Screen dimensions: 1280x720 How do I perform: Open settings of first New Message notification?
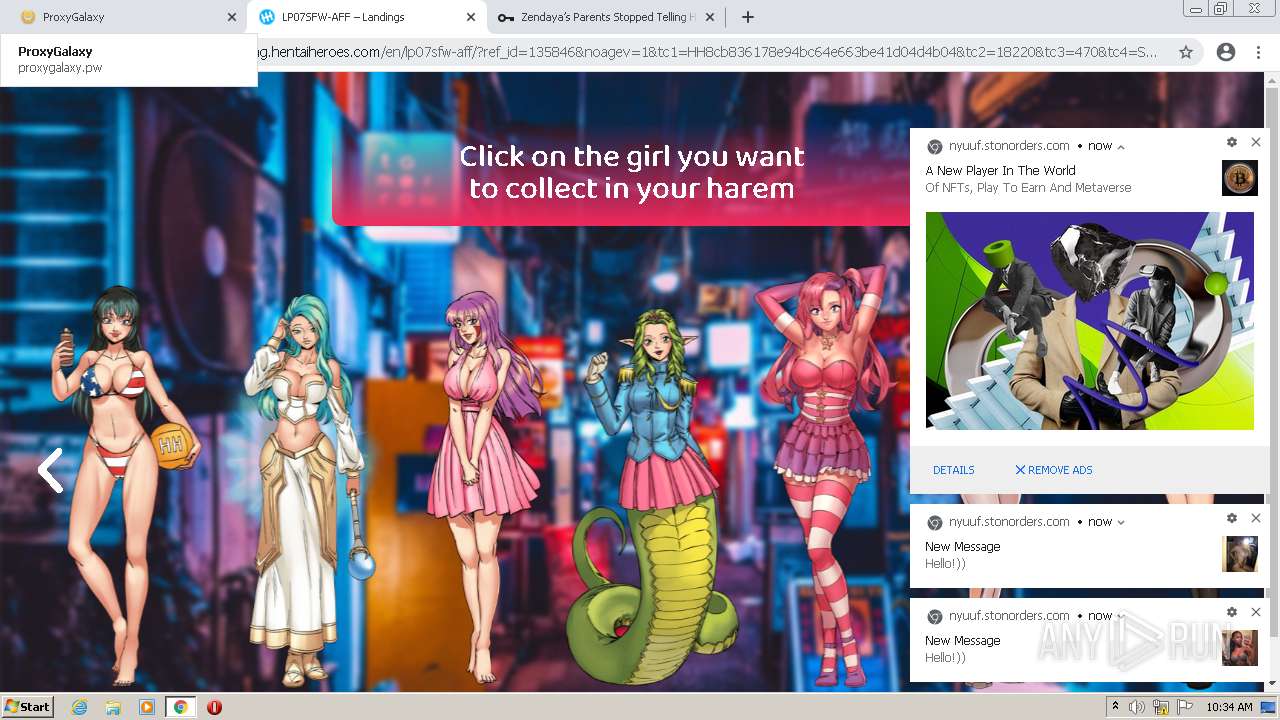pyautogui.click(x=1232, y=518)
